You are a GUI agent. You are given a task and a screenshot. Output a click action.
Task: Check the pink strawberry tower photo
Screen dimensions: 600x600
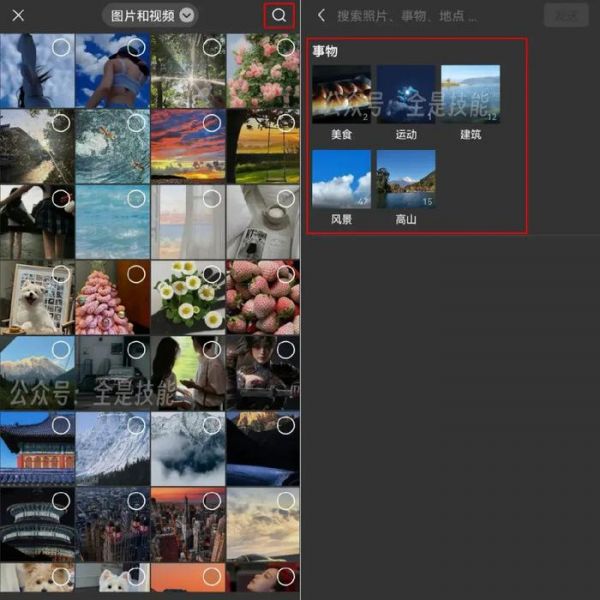click(x=136, y=274)
